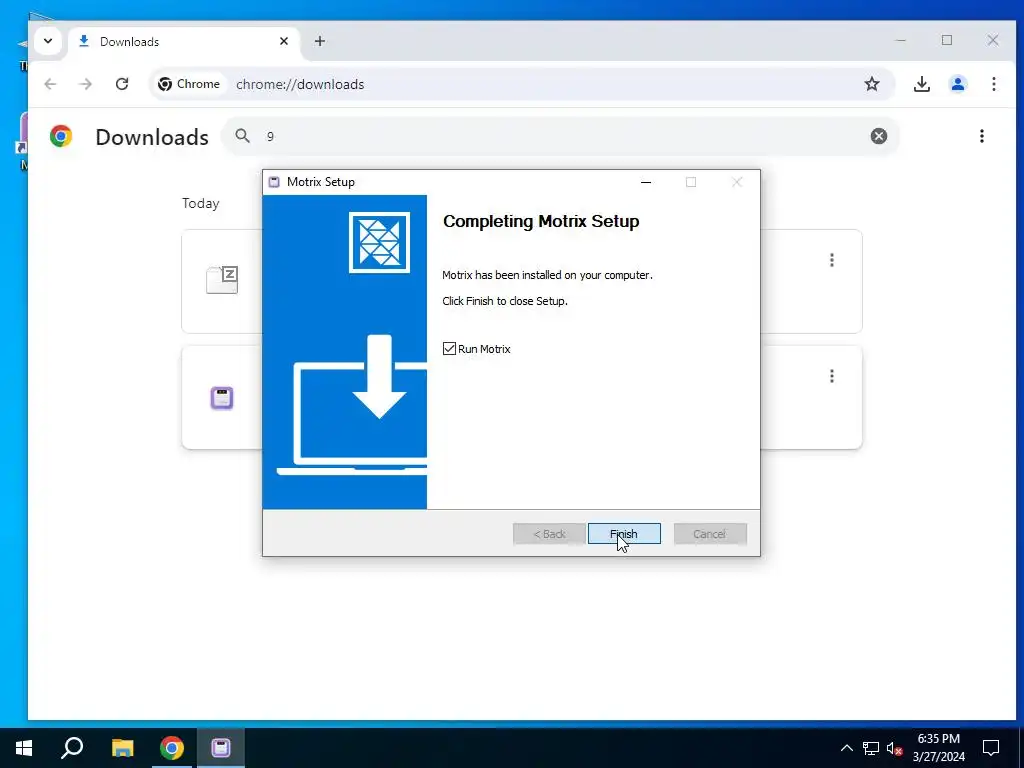Minimize the Motrix Setup dialog
Image resolution: width=1024 pixels, height=768 pixels.
point(646,182)
